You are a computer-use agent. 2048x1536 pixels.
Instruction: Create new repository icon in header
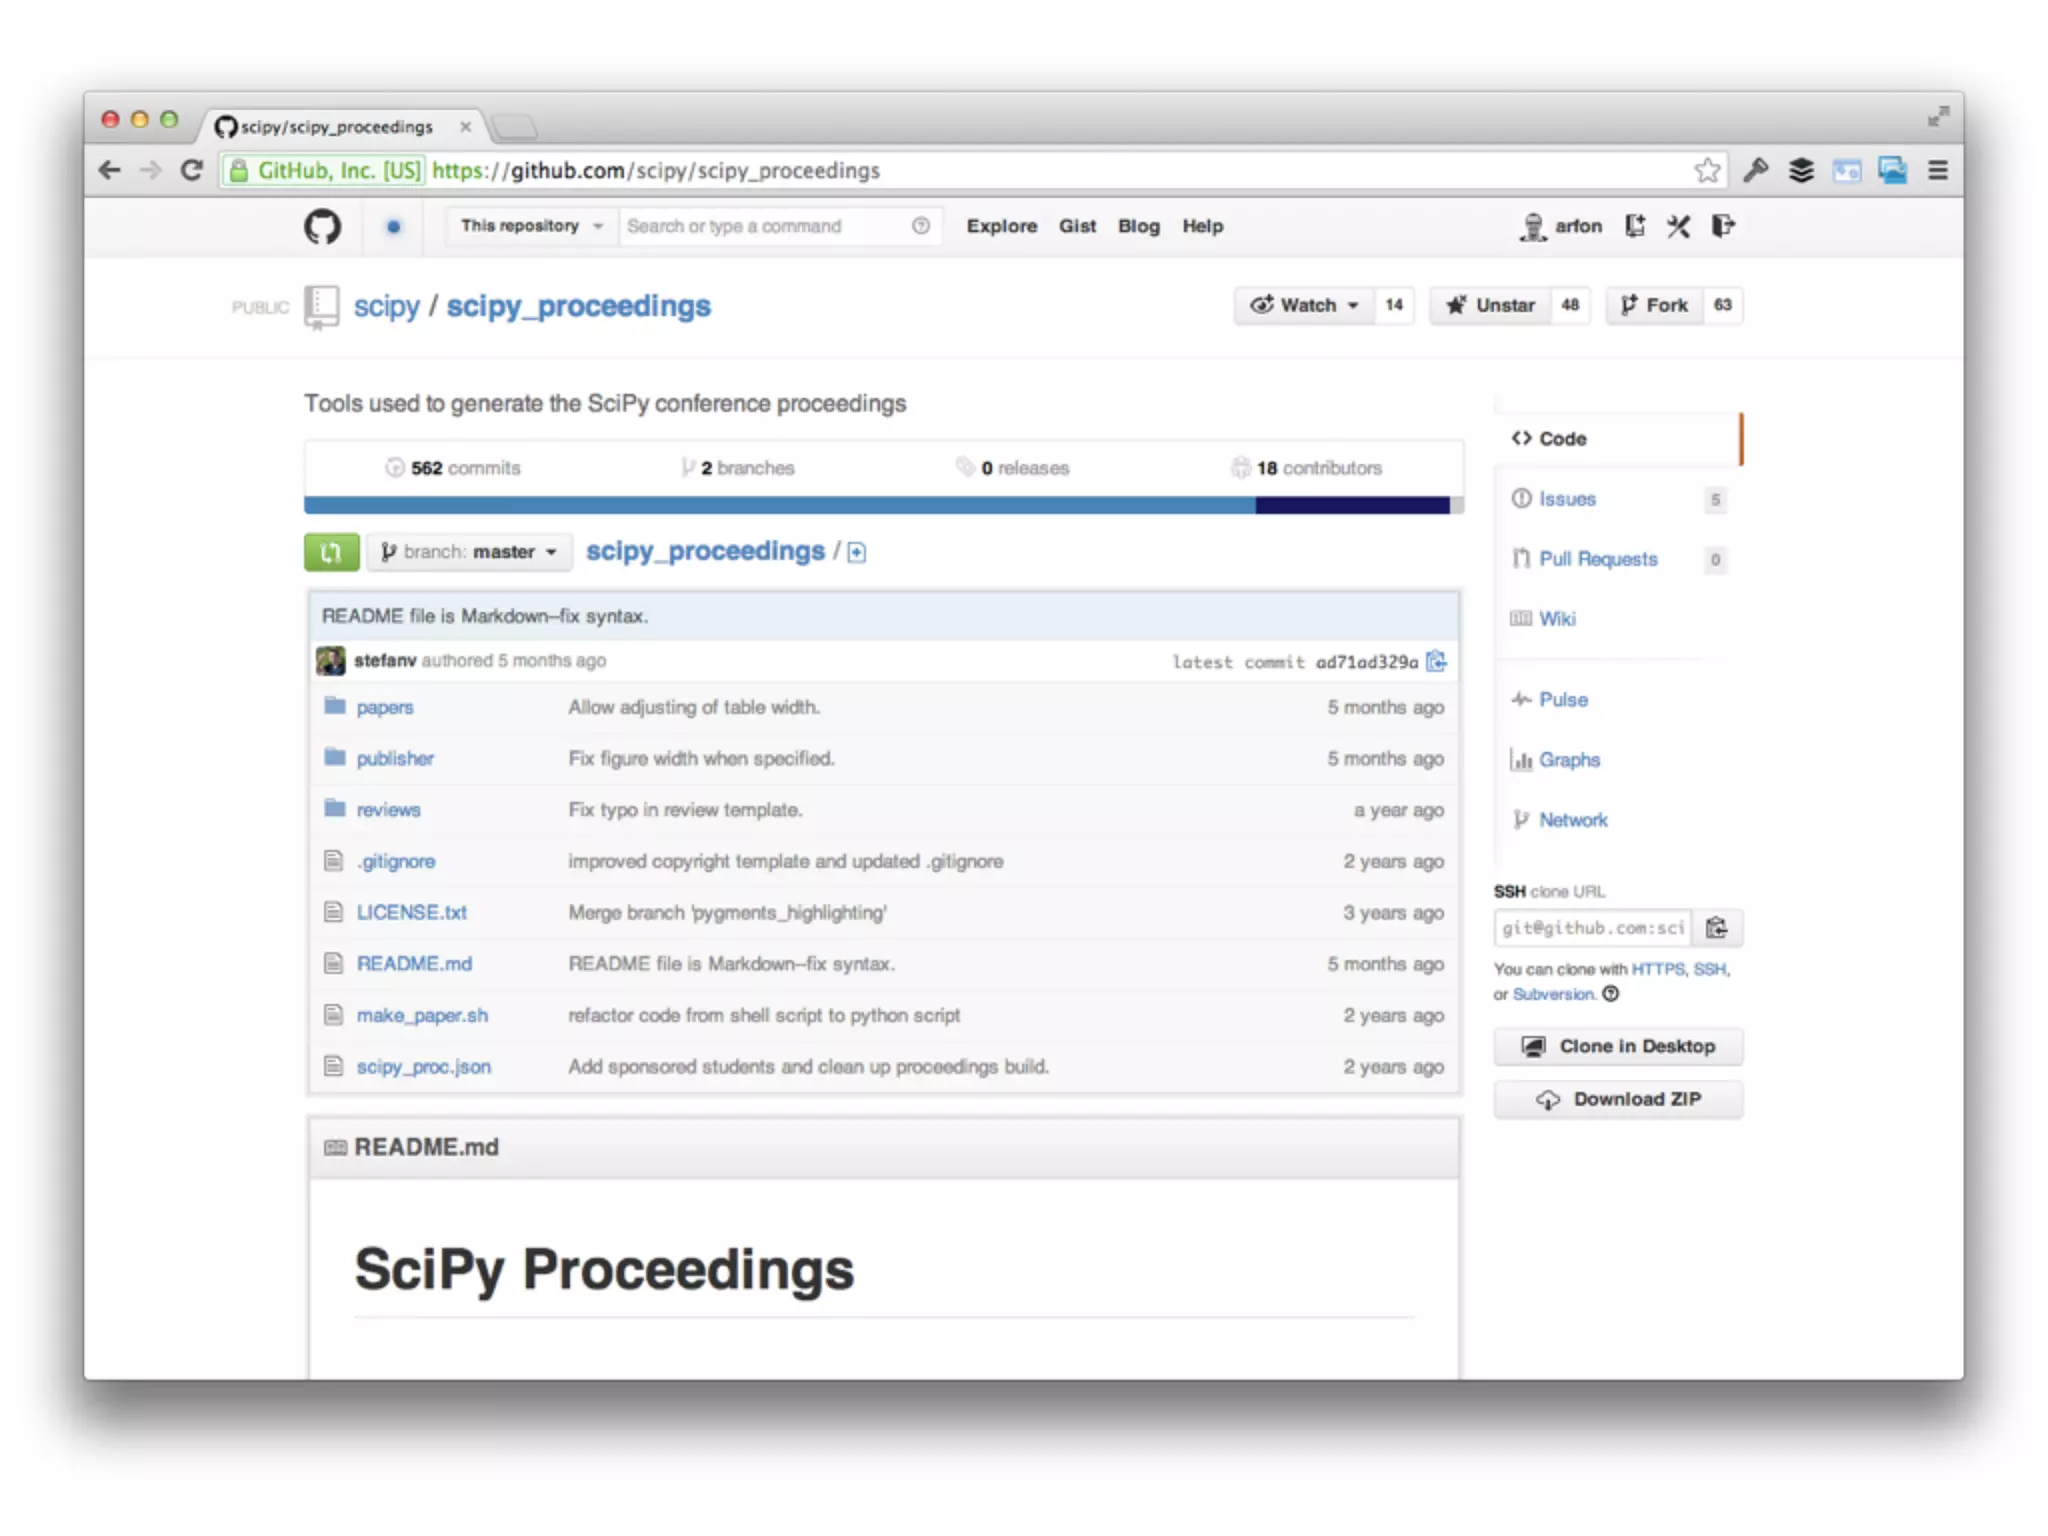1635,227
